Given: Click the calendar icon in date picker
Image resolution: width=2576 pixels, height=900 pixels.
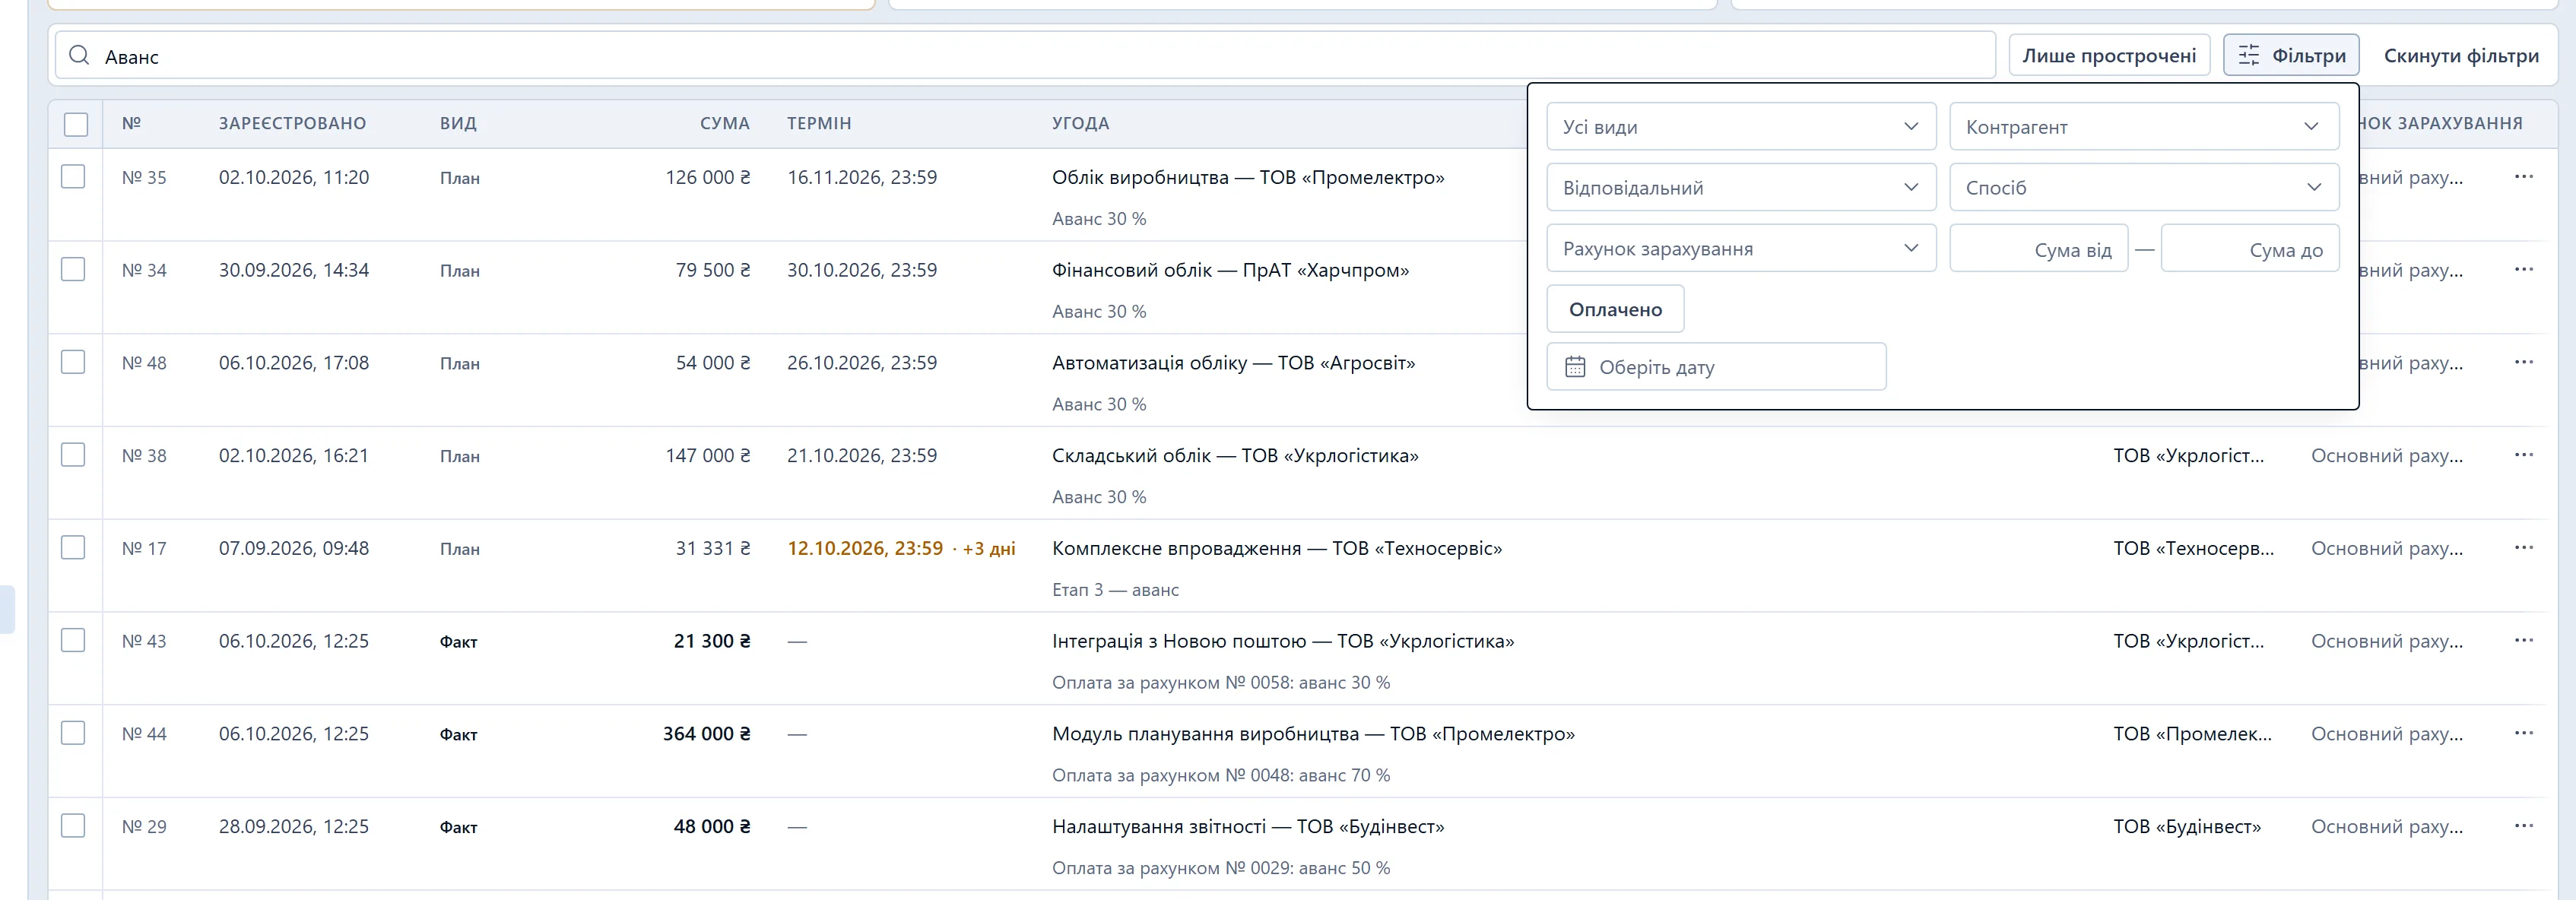Looking at the screenshot, I should [1575, 367].
